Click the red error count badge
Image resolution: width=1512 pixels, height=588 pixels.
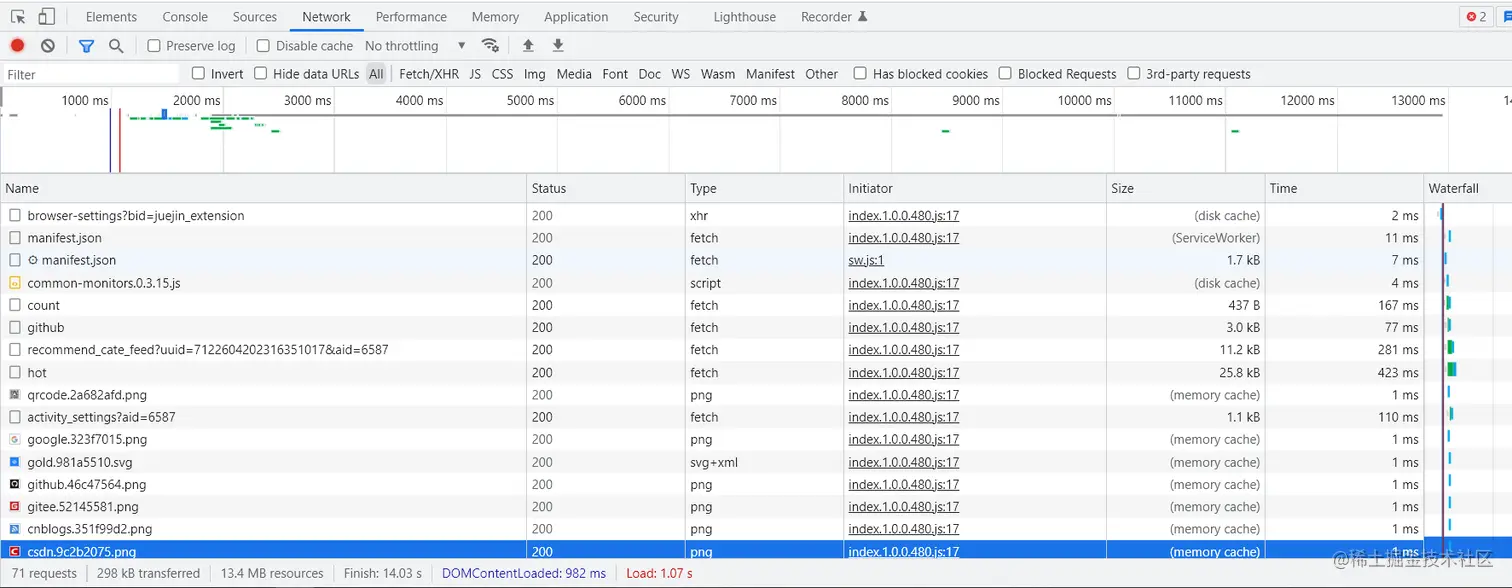pos(1476,17)
